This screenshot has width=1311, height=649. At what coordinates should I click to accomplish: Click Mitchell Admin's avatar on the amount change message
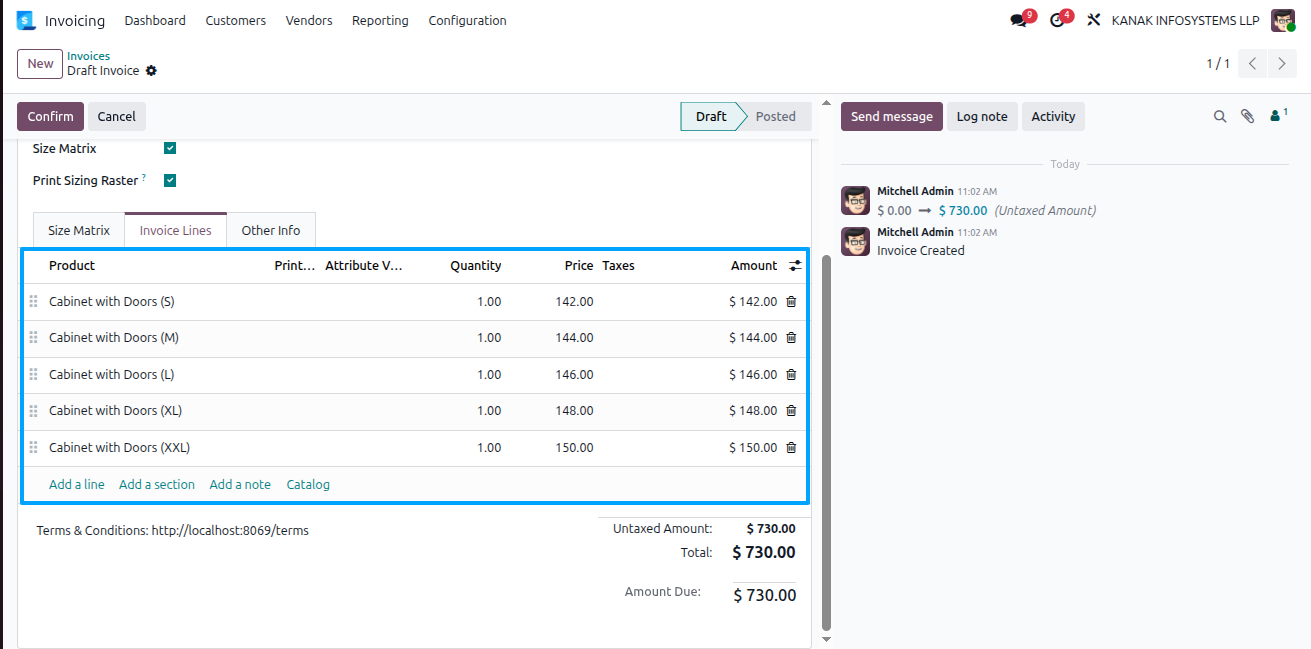(855, 200)
